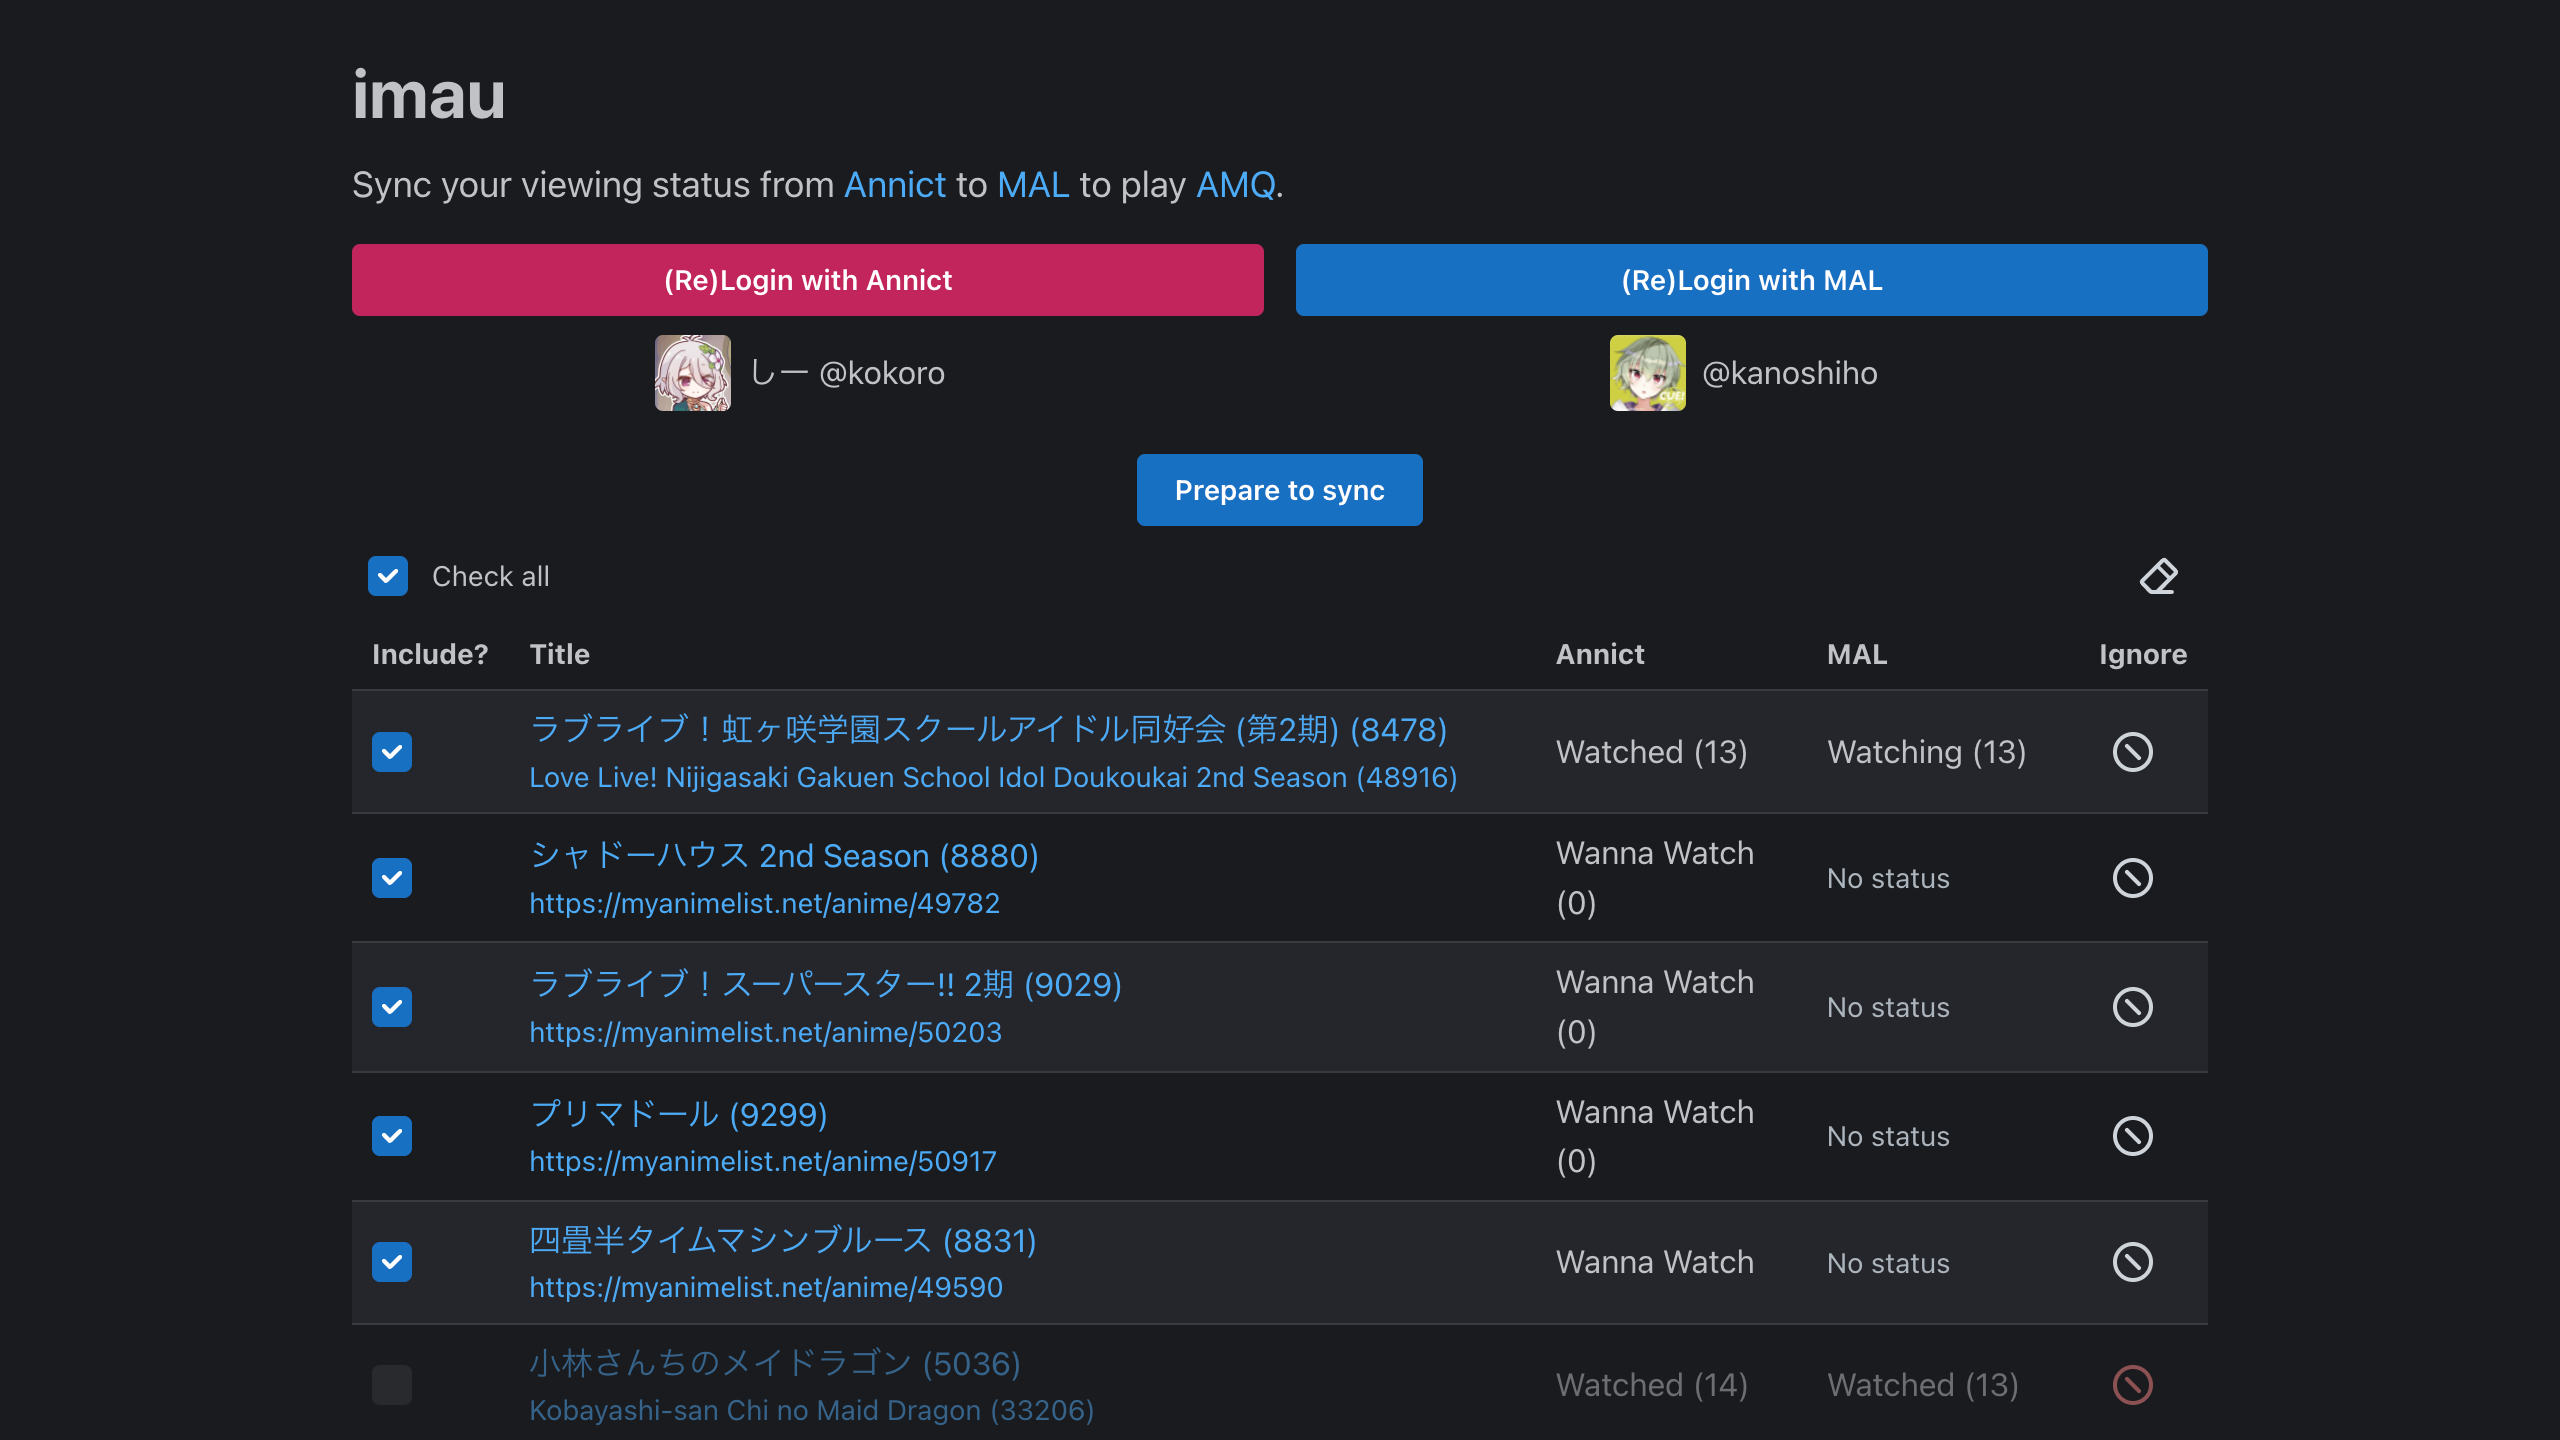The width and height of the screenshot is (2560, 1440).
Task: Open the myanimelist.net/anime/49782 link
Action: point(764,903)
